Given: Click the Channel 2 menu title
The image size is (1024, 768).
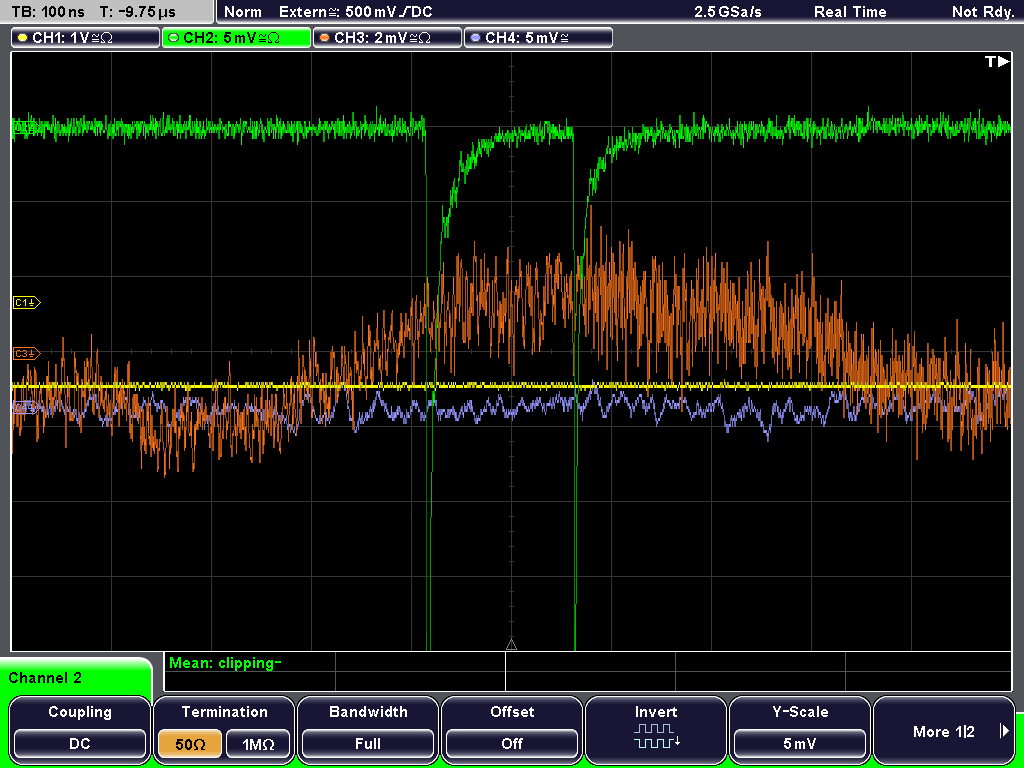Looking at the screenshot, I should coord(45,678).
